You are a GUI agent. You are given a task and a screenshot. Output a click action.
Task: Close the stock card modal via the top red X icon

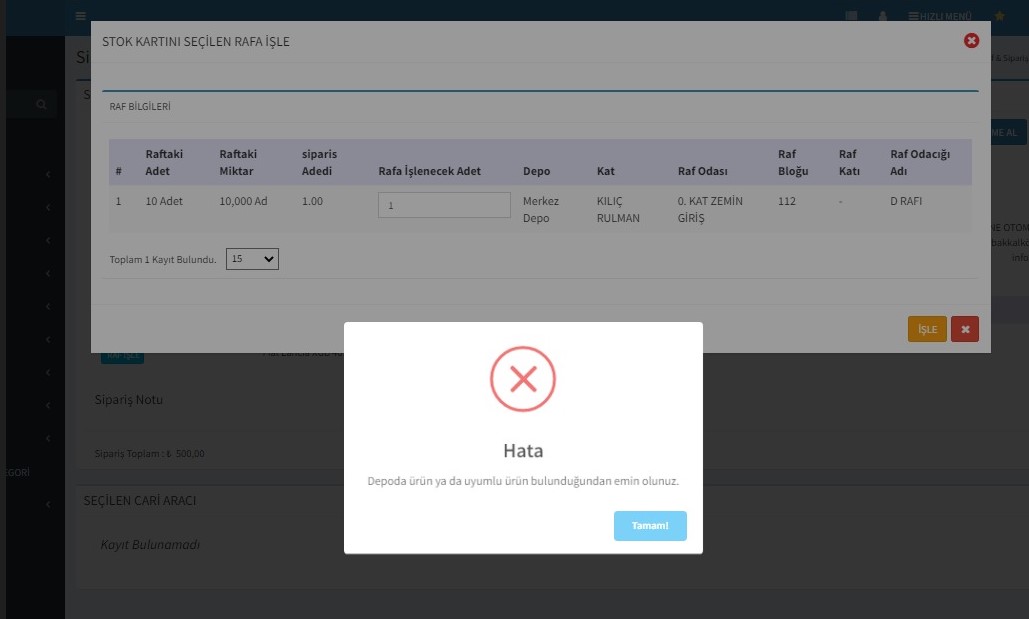tap(970, 41)
